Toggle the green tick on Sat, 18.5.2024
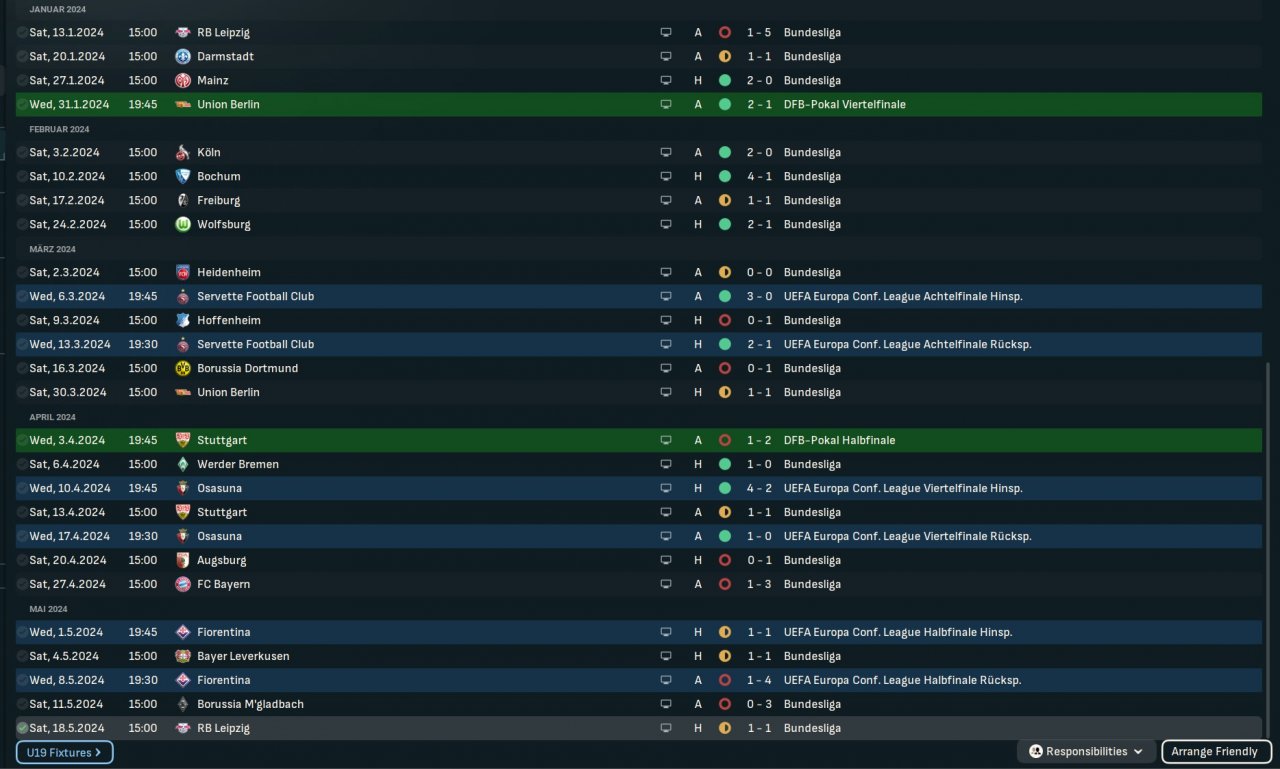This screenshot has width=1280, height=769. coord(22,728)
